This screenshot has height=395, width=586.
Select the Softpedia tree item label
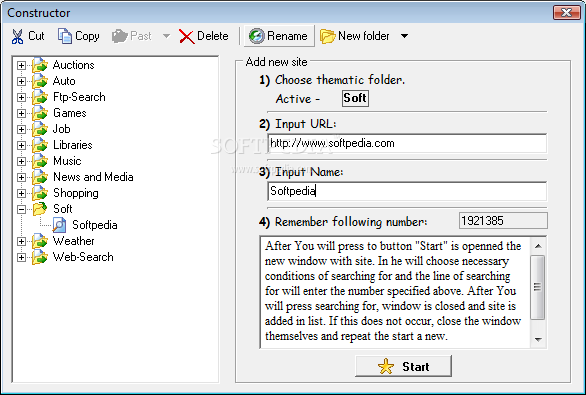pos(95,225)
